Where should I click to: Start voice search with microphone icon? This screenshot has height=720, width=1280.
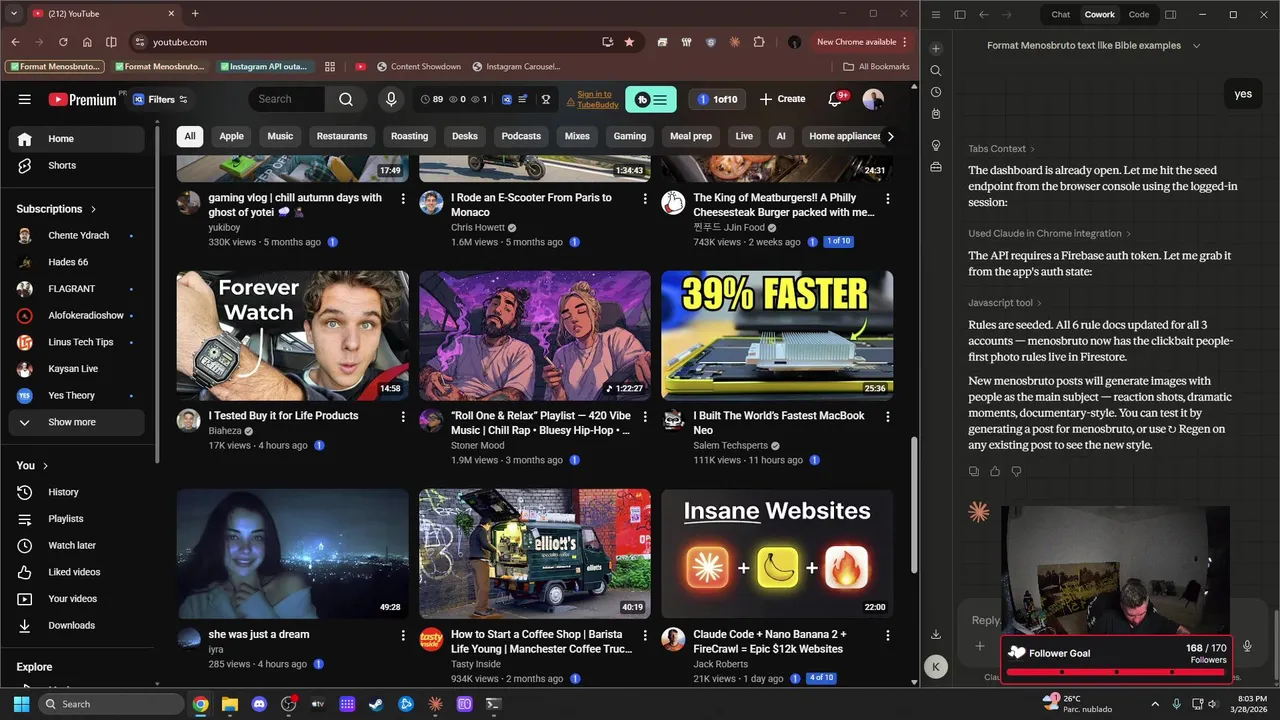pos(391,99)
